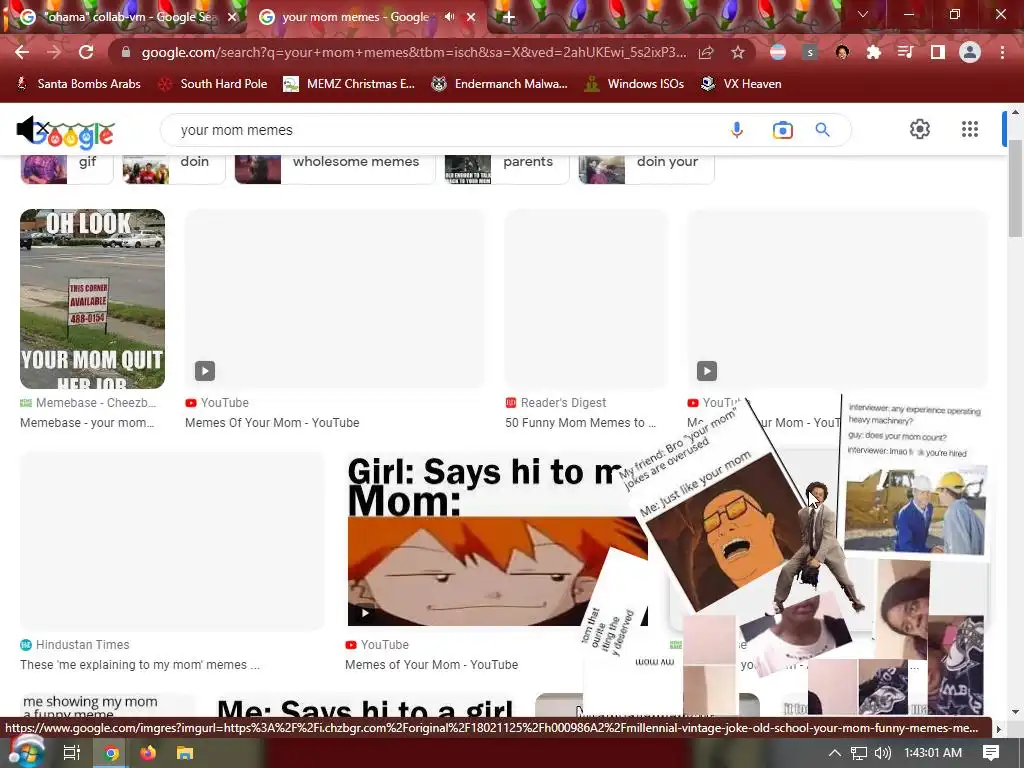This screenshot has height=768, width=1024.
Task: Bookmark this page with the star icon
Action: click(738, 52)
